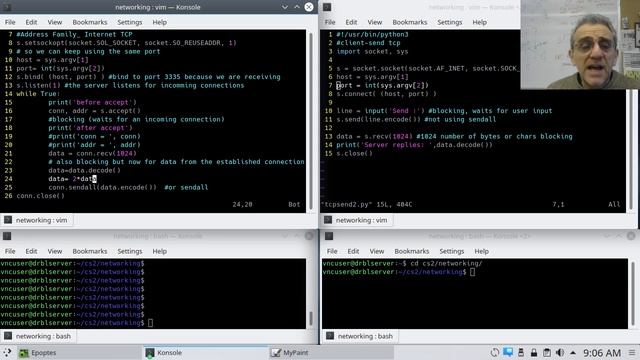
Task: Open Edit menu in the left vim Konsole
Action: click(31, 22)
